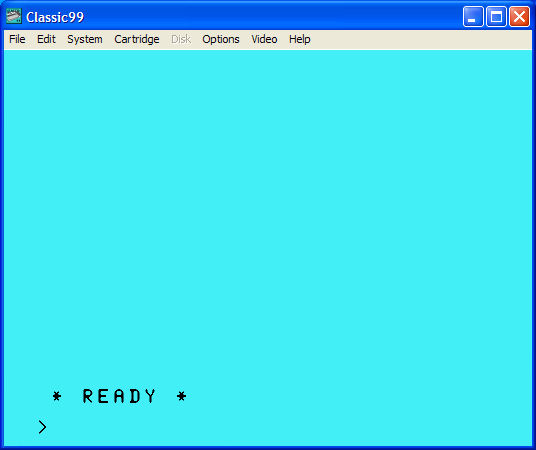The image size is (536, 450).
Task: Open the Video menu
Action: tap(264, 39)
